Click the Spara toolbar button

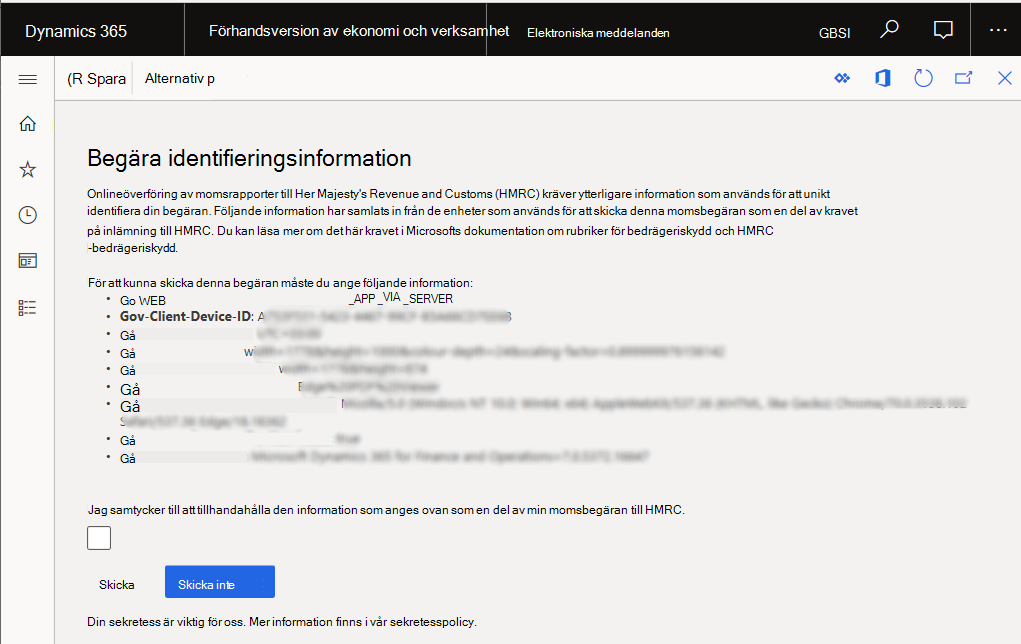(x=96, y=79)
